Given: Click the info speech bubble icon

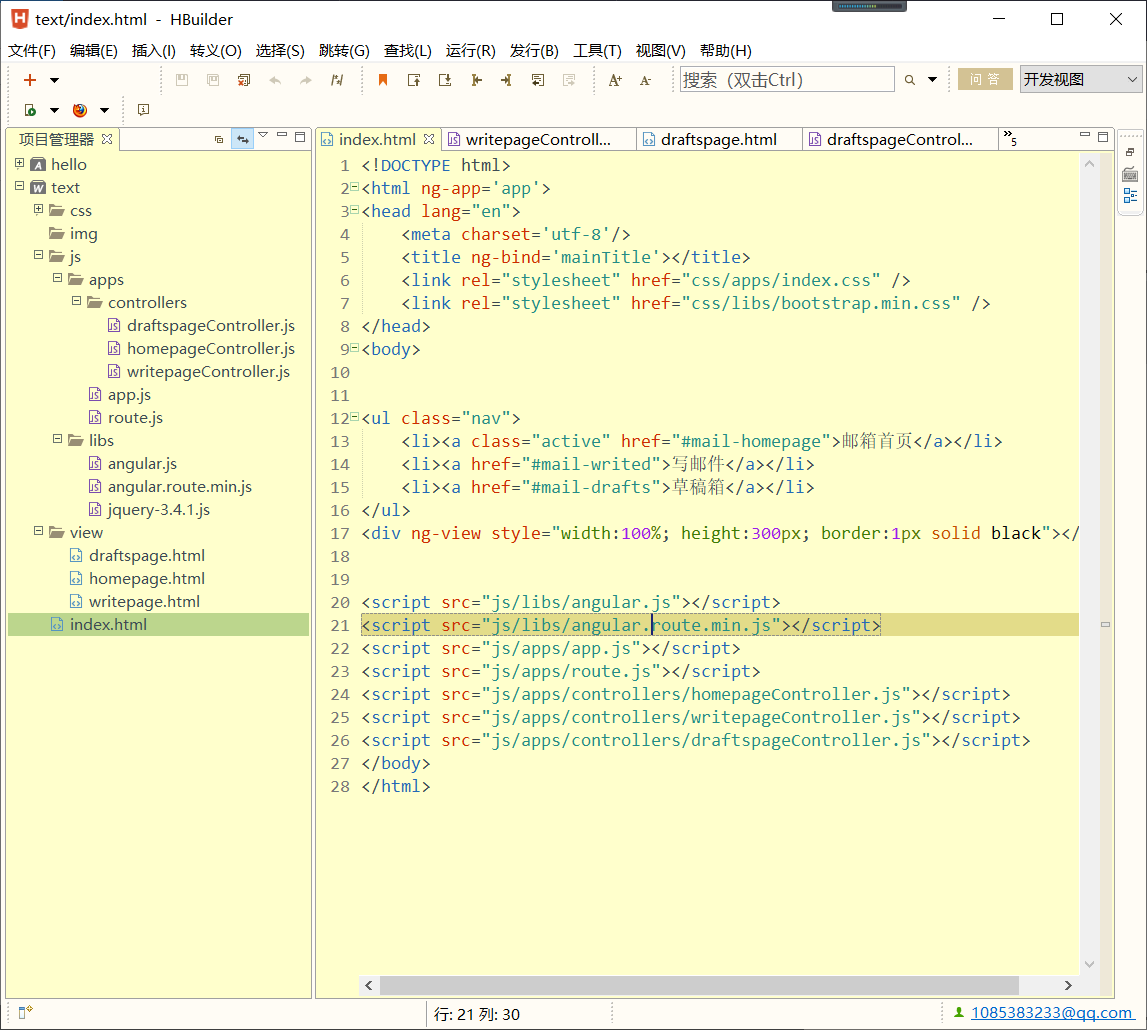Looking at the screenshot, I should tap(143, 110).
